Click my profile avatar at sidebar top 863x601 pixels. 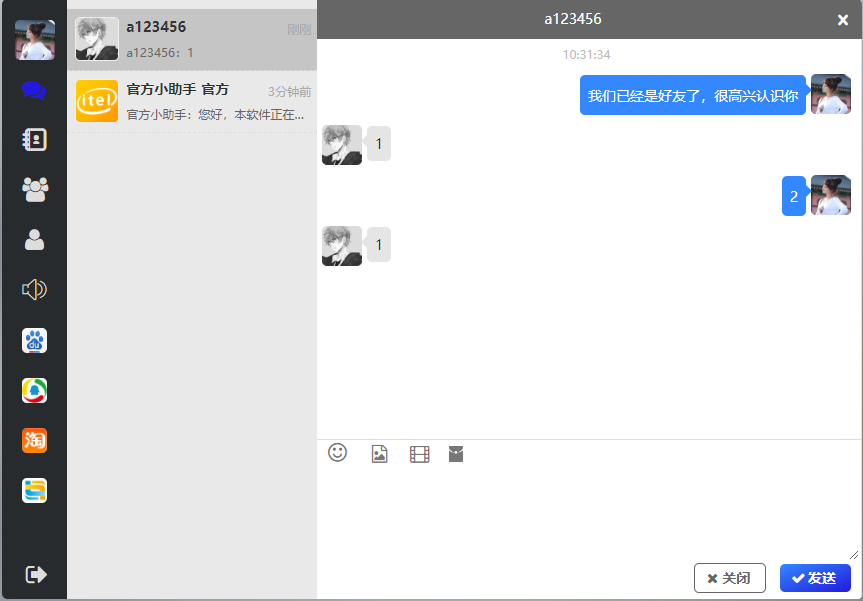[x=34, y=40]
